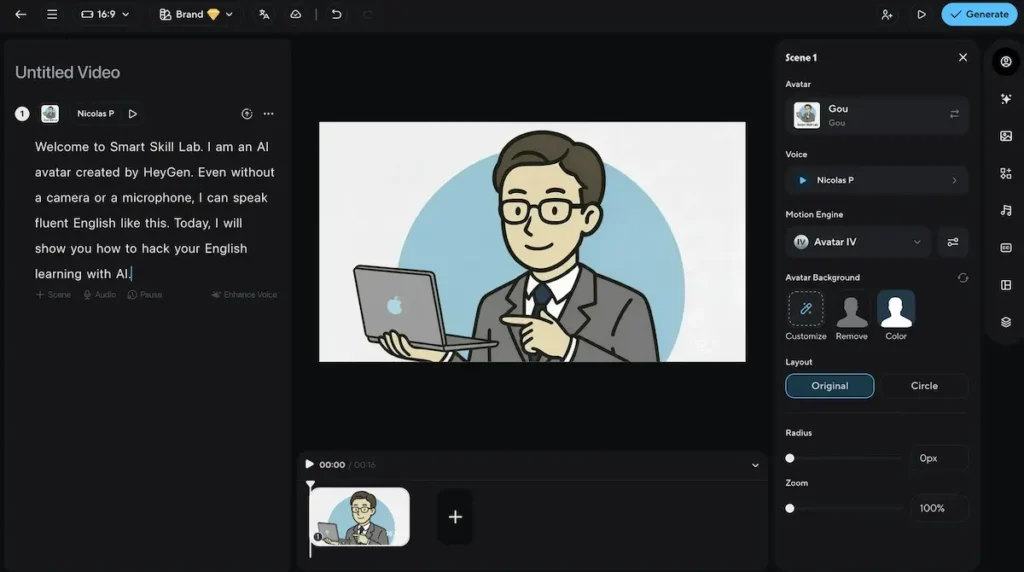The image size is (1024, 572).
Task: Redo the last undone action
Action: coord(368,14)
